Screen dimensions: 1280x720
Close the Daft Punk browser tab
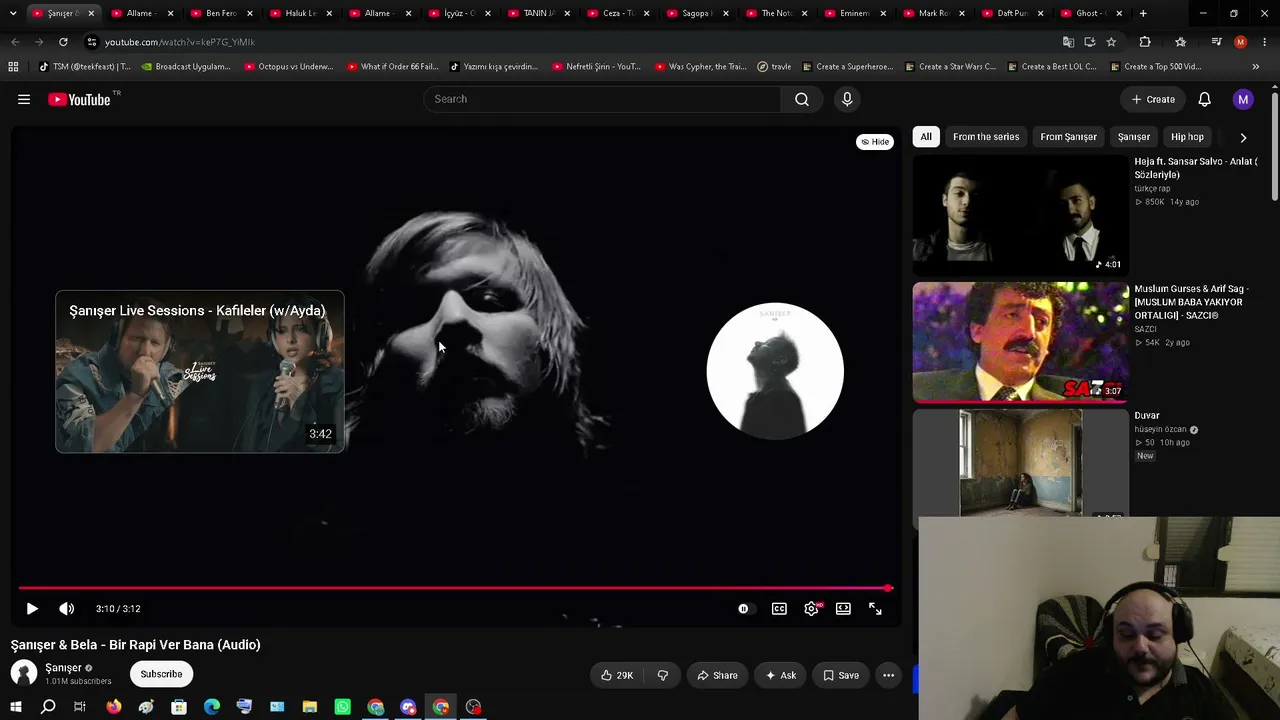tap(1041, 13)
